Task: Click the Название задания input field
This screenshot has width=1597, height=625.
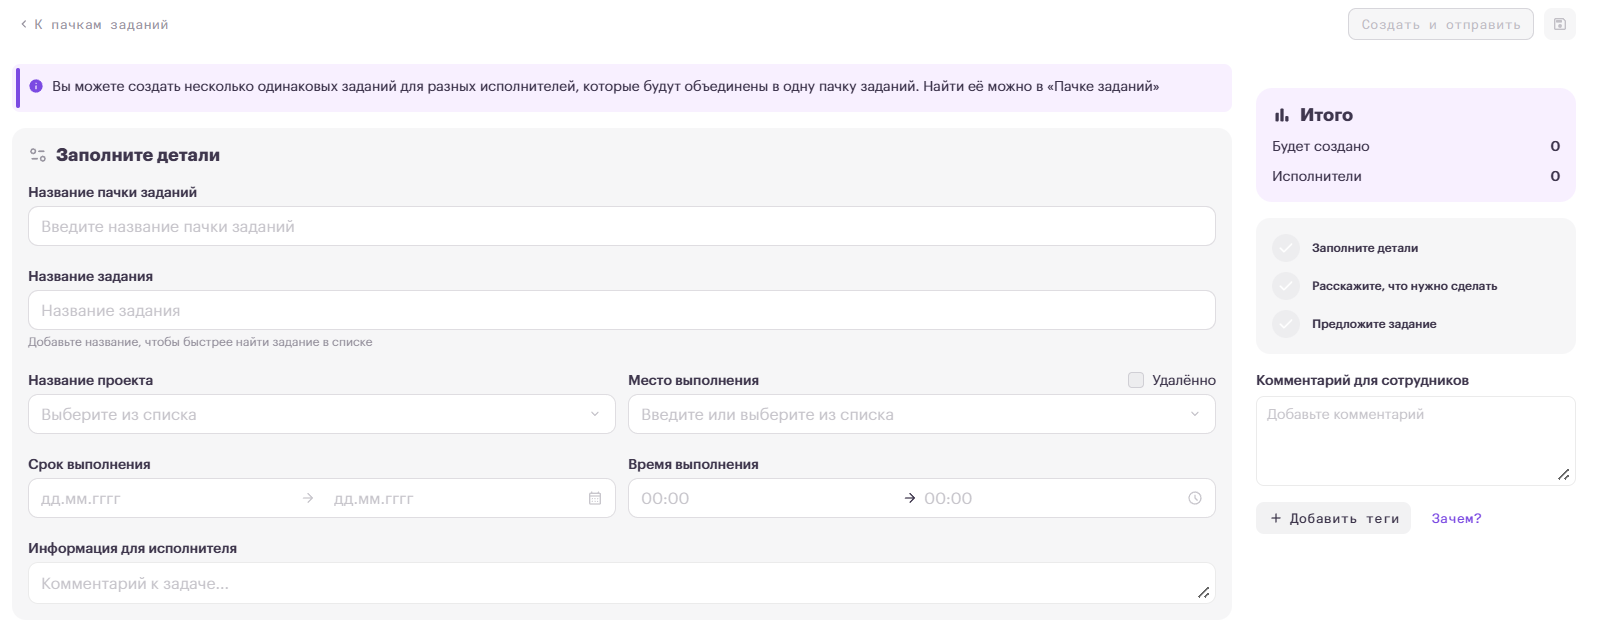Action: coord(622,310)
